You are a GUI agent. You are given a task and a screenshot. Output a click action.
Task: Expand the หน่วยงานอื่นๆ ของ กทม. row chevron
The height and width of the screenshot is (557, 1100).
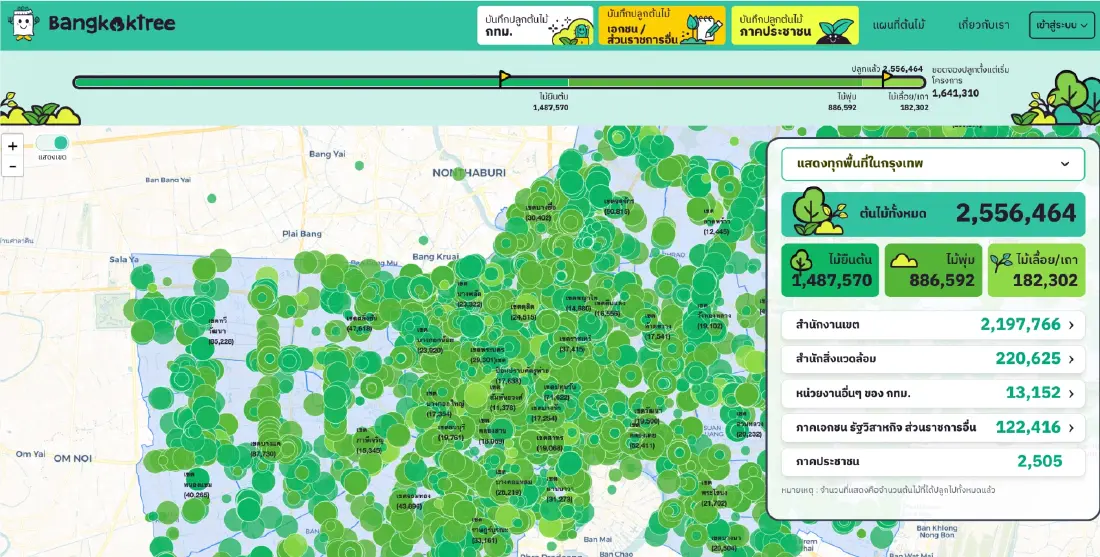1071,394
